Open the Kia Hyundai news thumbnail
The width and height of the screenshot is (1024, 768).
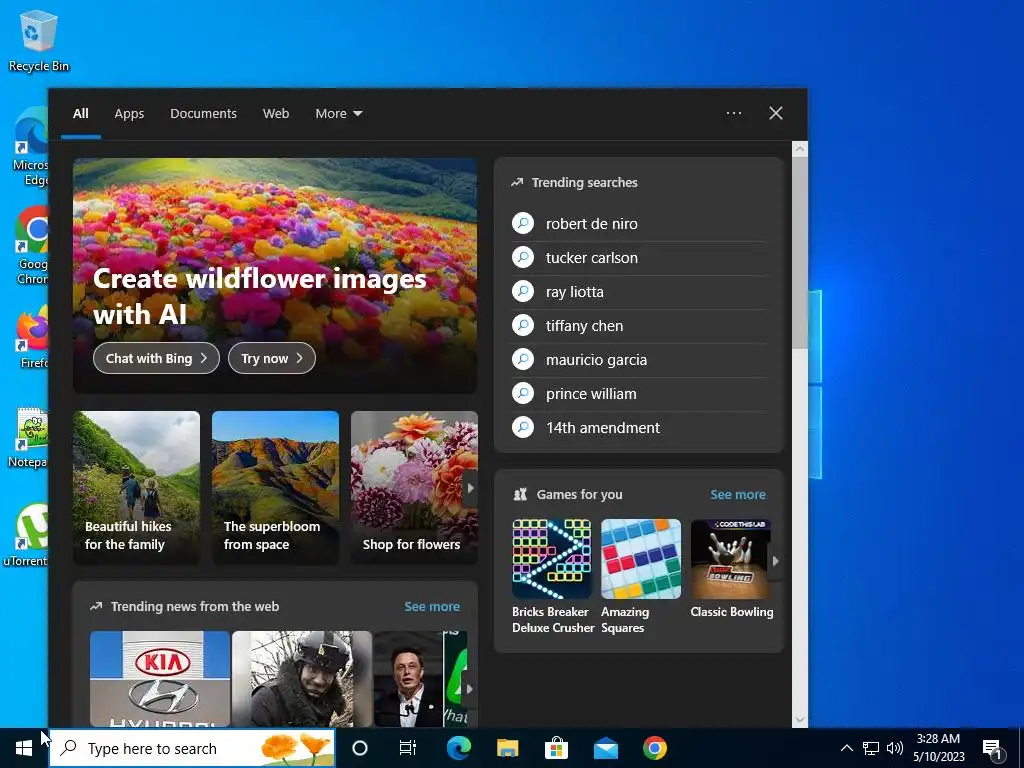coord(160,679)
